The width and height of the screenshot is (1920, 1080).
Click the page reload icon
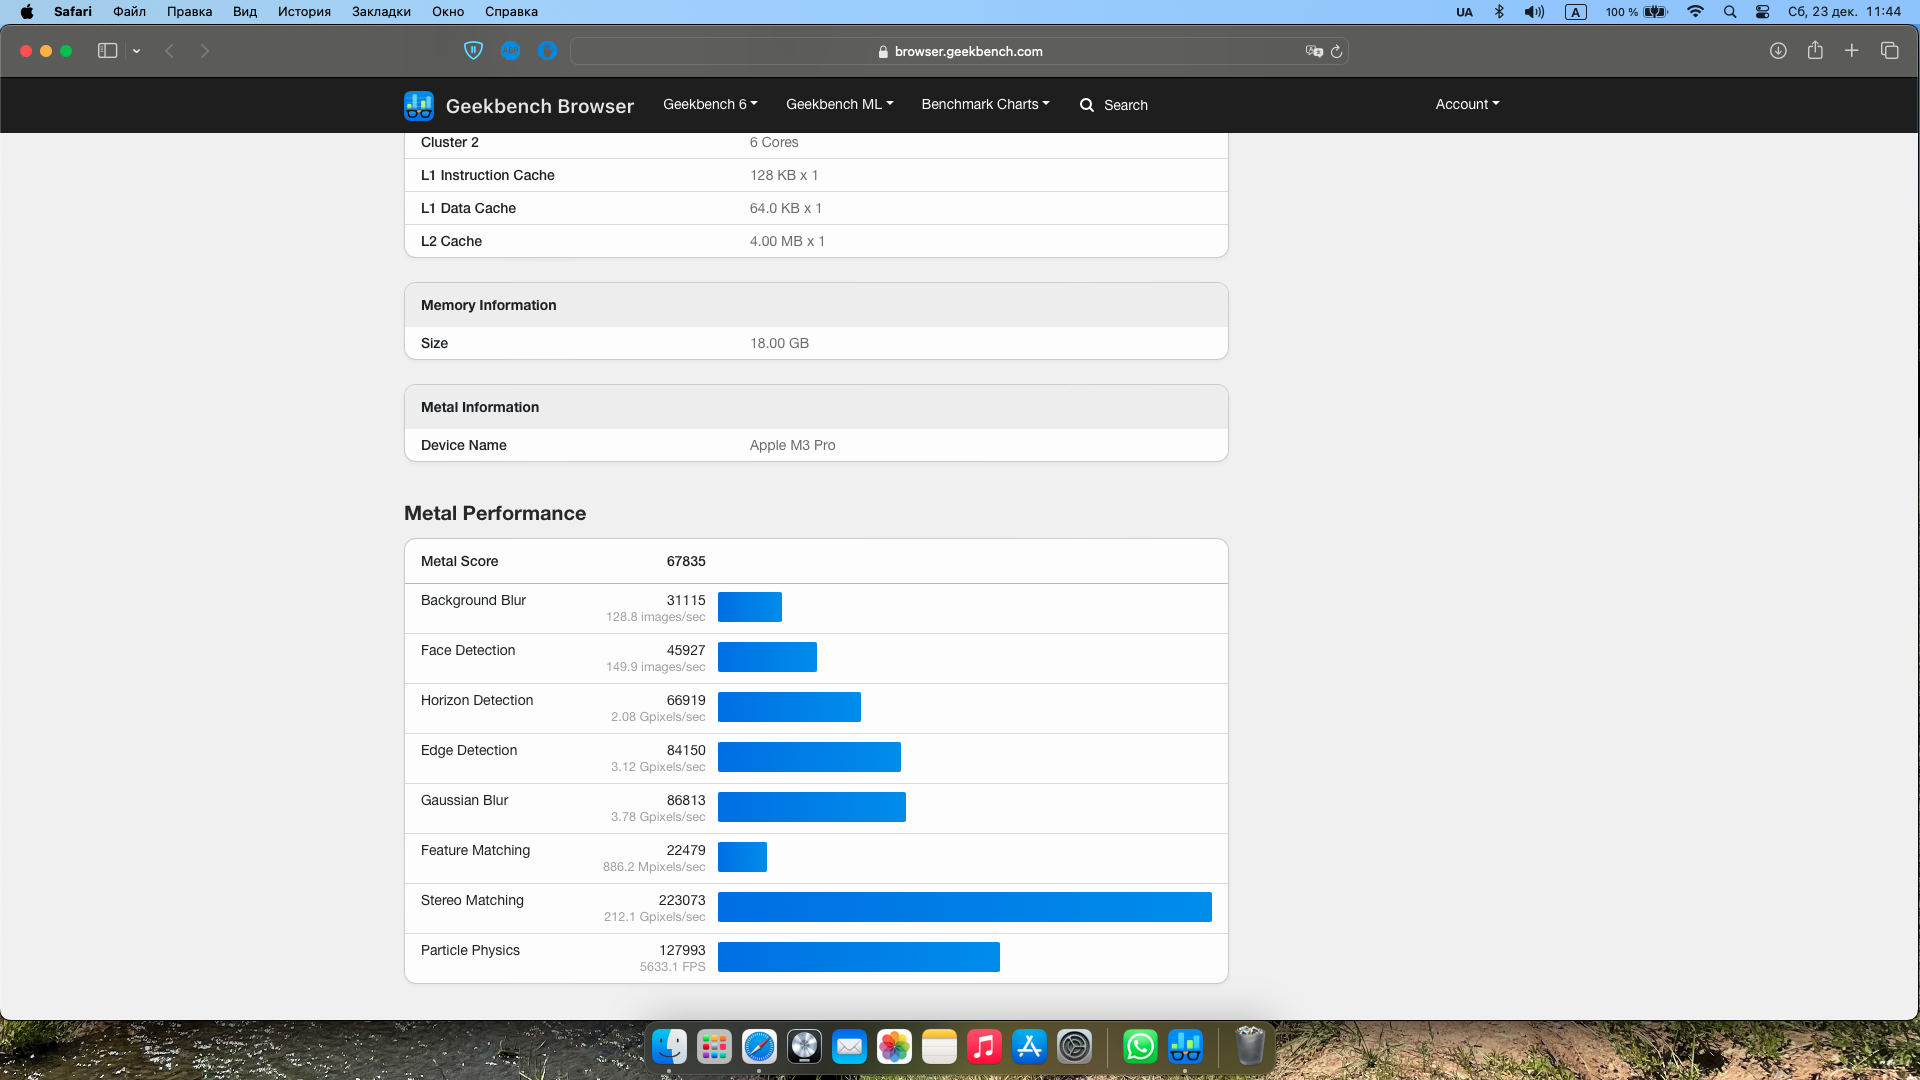point(1336,51)
